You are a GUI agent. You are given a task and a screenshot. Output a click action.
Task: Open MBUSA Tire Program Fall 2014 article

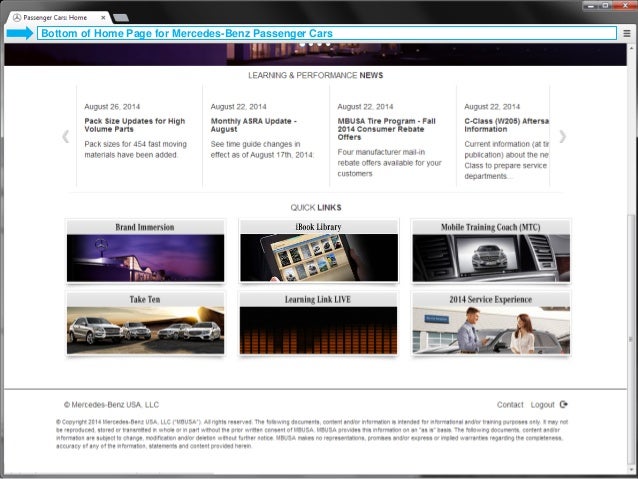(x=387, y=129)
